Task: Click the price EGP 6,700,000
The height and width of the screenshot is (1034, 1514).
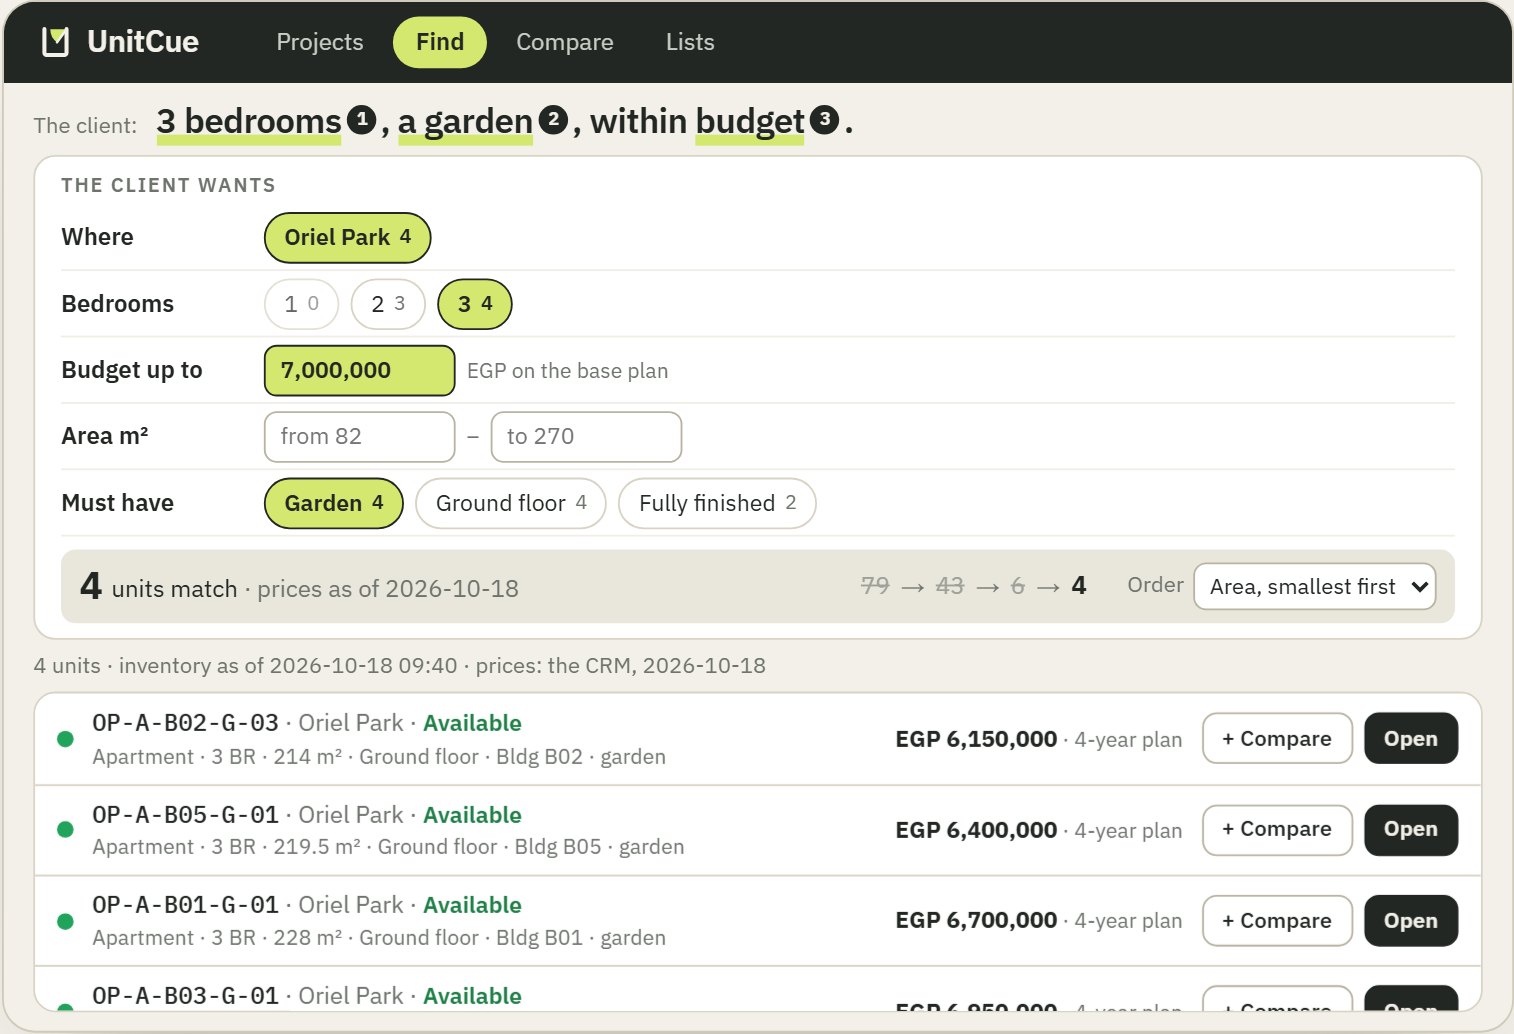Action: [x=976, y=920]
